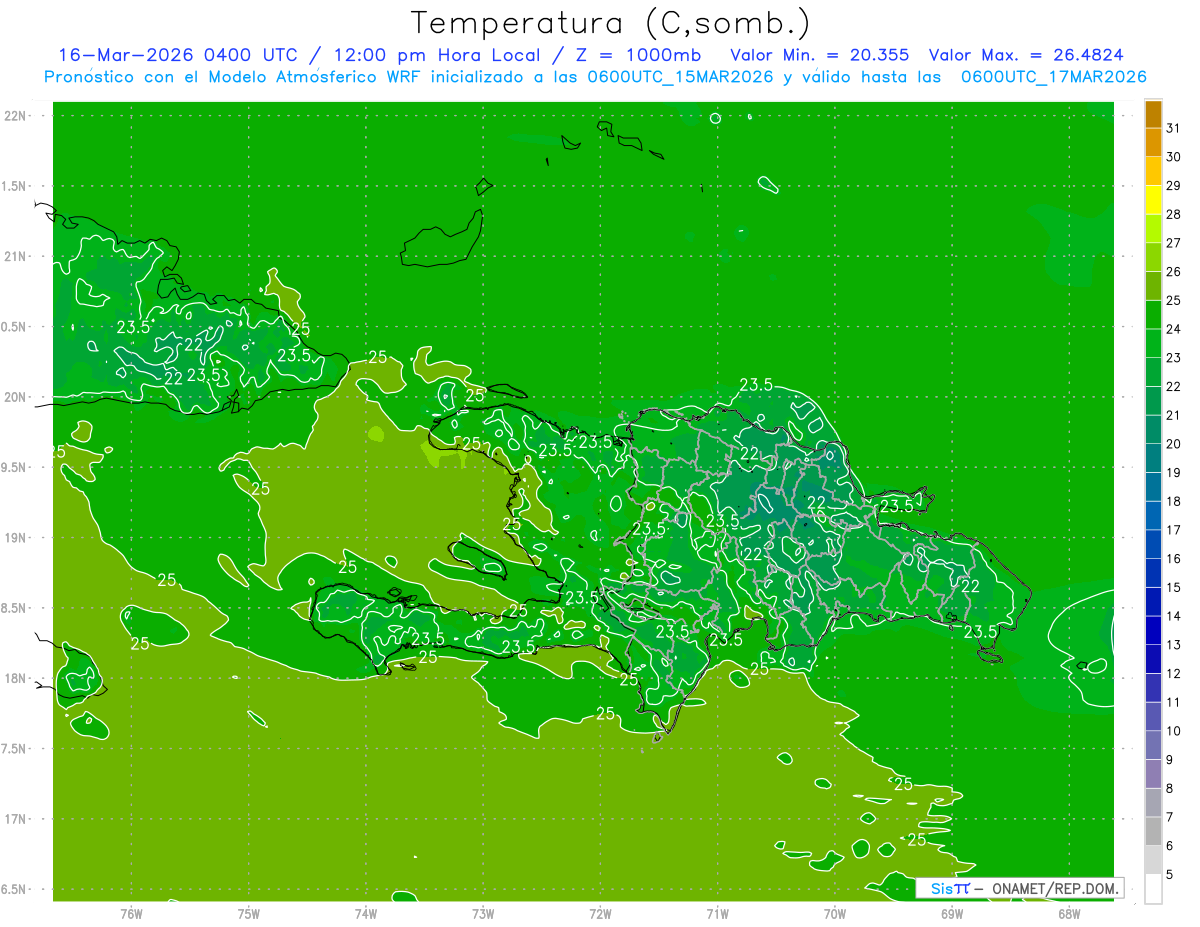Click the valid-until time "0600UTC_17MAR2026"
This screenshot has width=1200, height=927.
(x=1053, y=77)
